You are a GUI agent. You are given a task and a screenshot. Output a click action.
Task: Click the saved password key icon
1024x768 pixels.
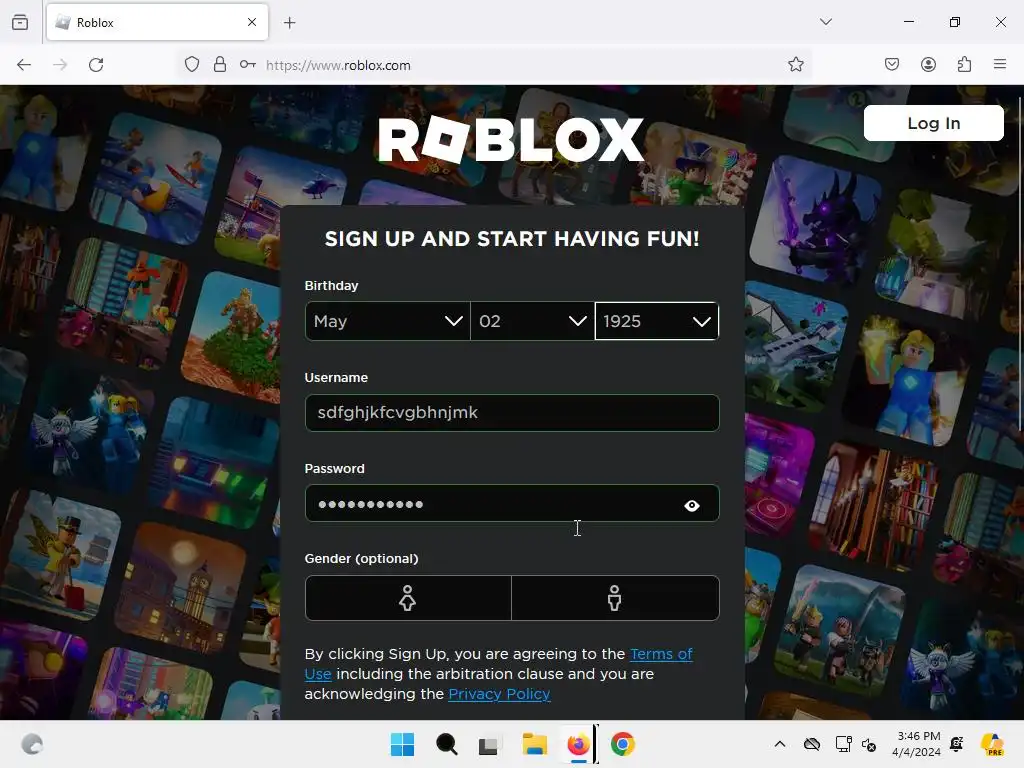(248, 65)
